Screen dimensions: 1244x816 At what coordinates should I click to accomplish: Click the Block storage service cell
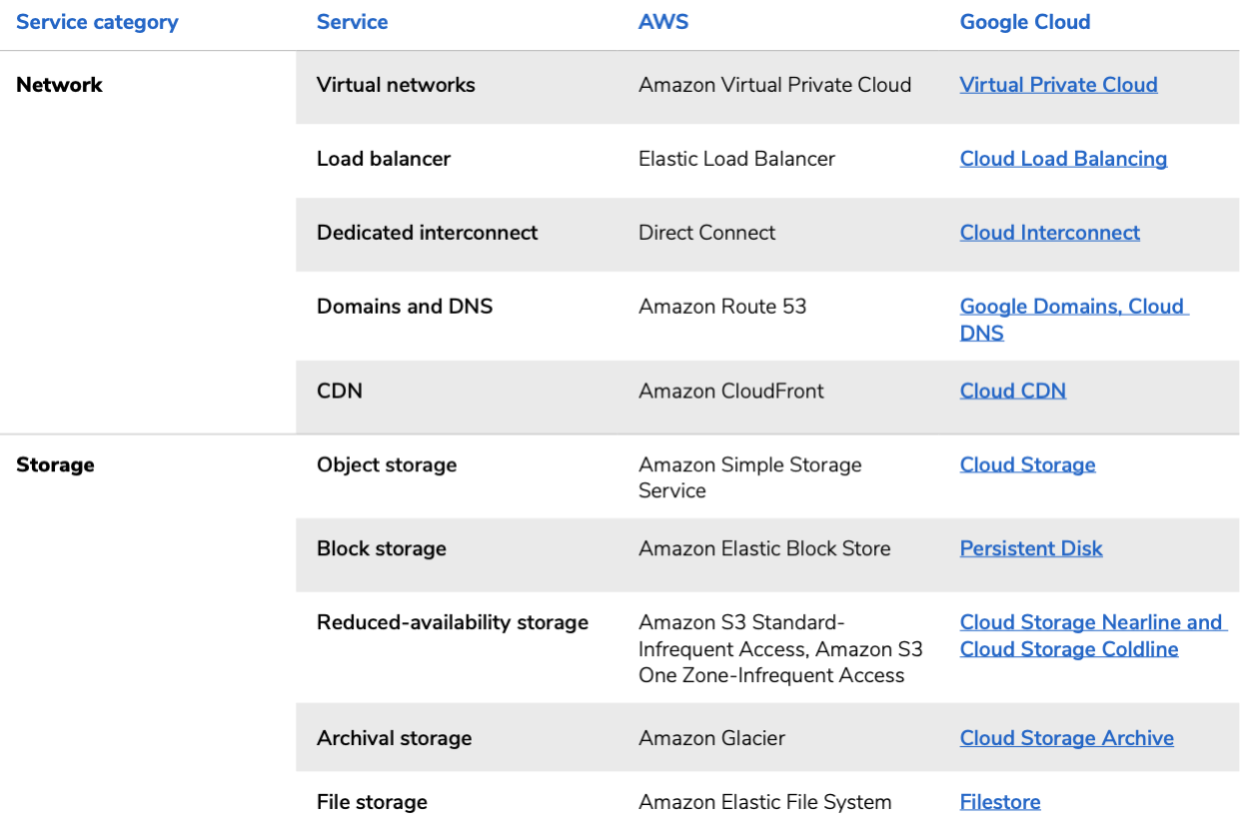point(382,549)
